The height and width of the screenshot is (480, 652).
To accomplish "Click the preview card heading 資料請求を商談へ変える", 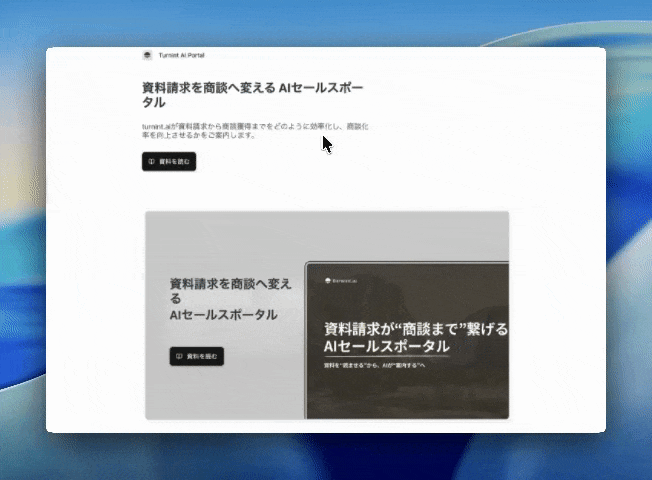I will [230, 291].
